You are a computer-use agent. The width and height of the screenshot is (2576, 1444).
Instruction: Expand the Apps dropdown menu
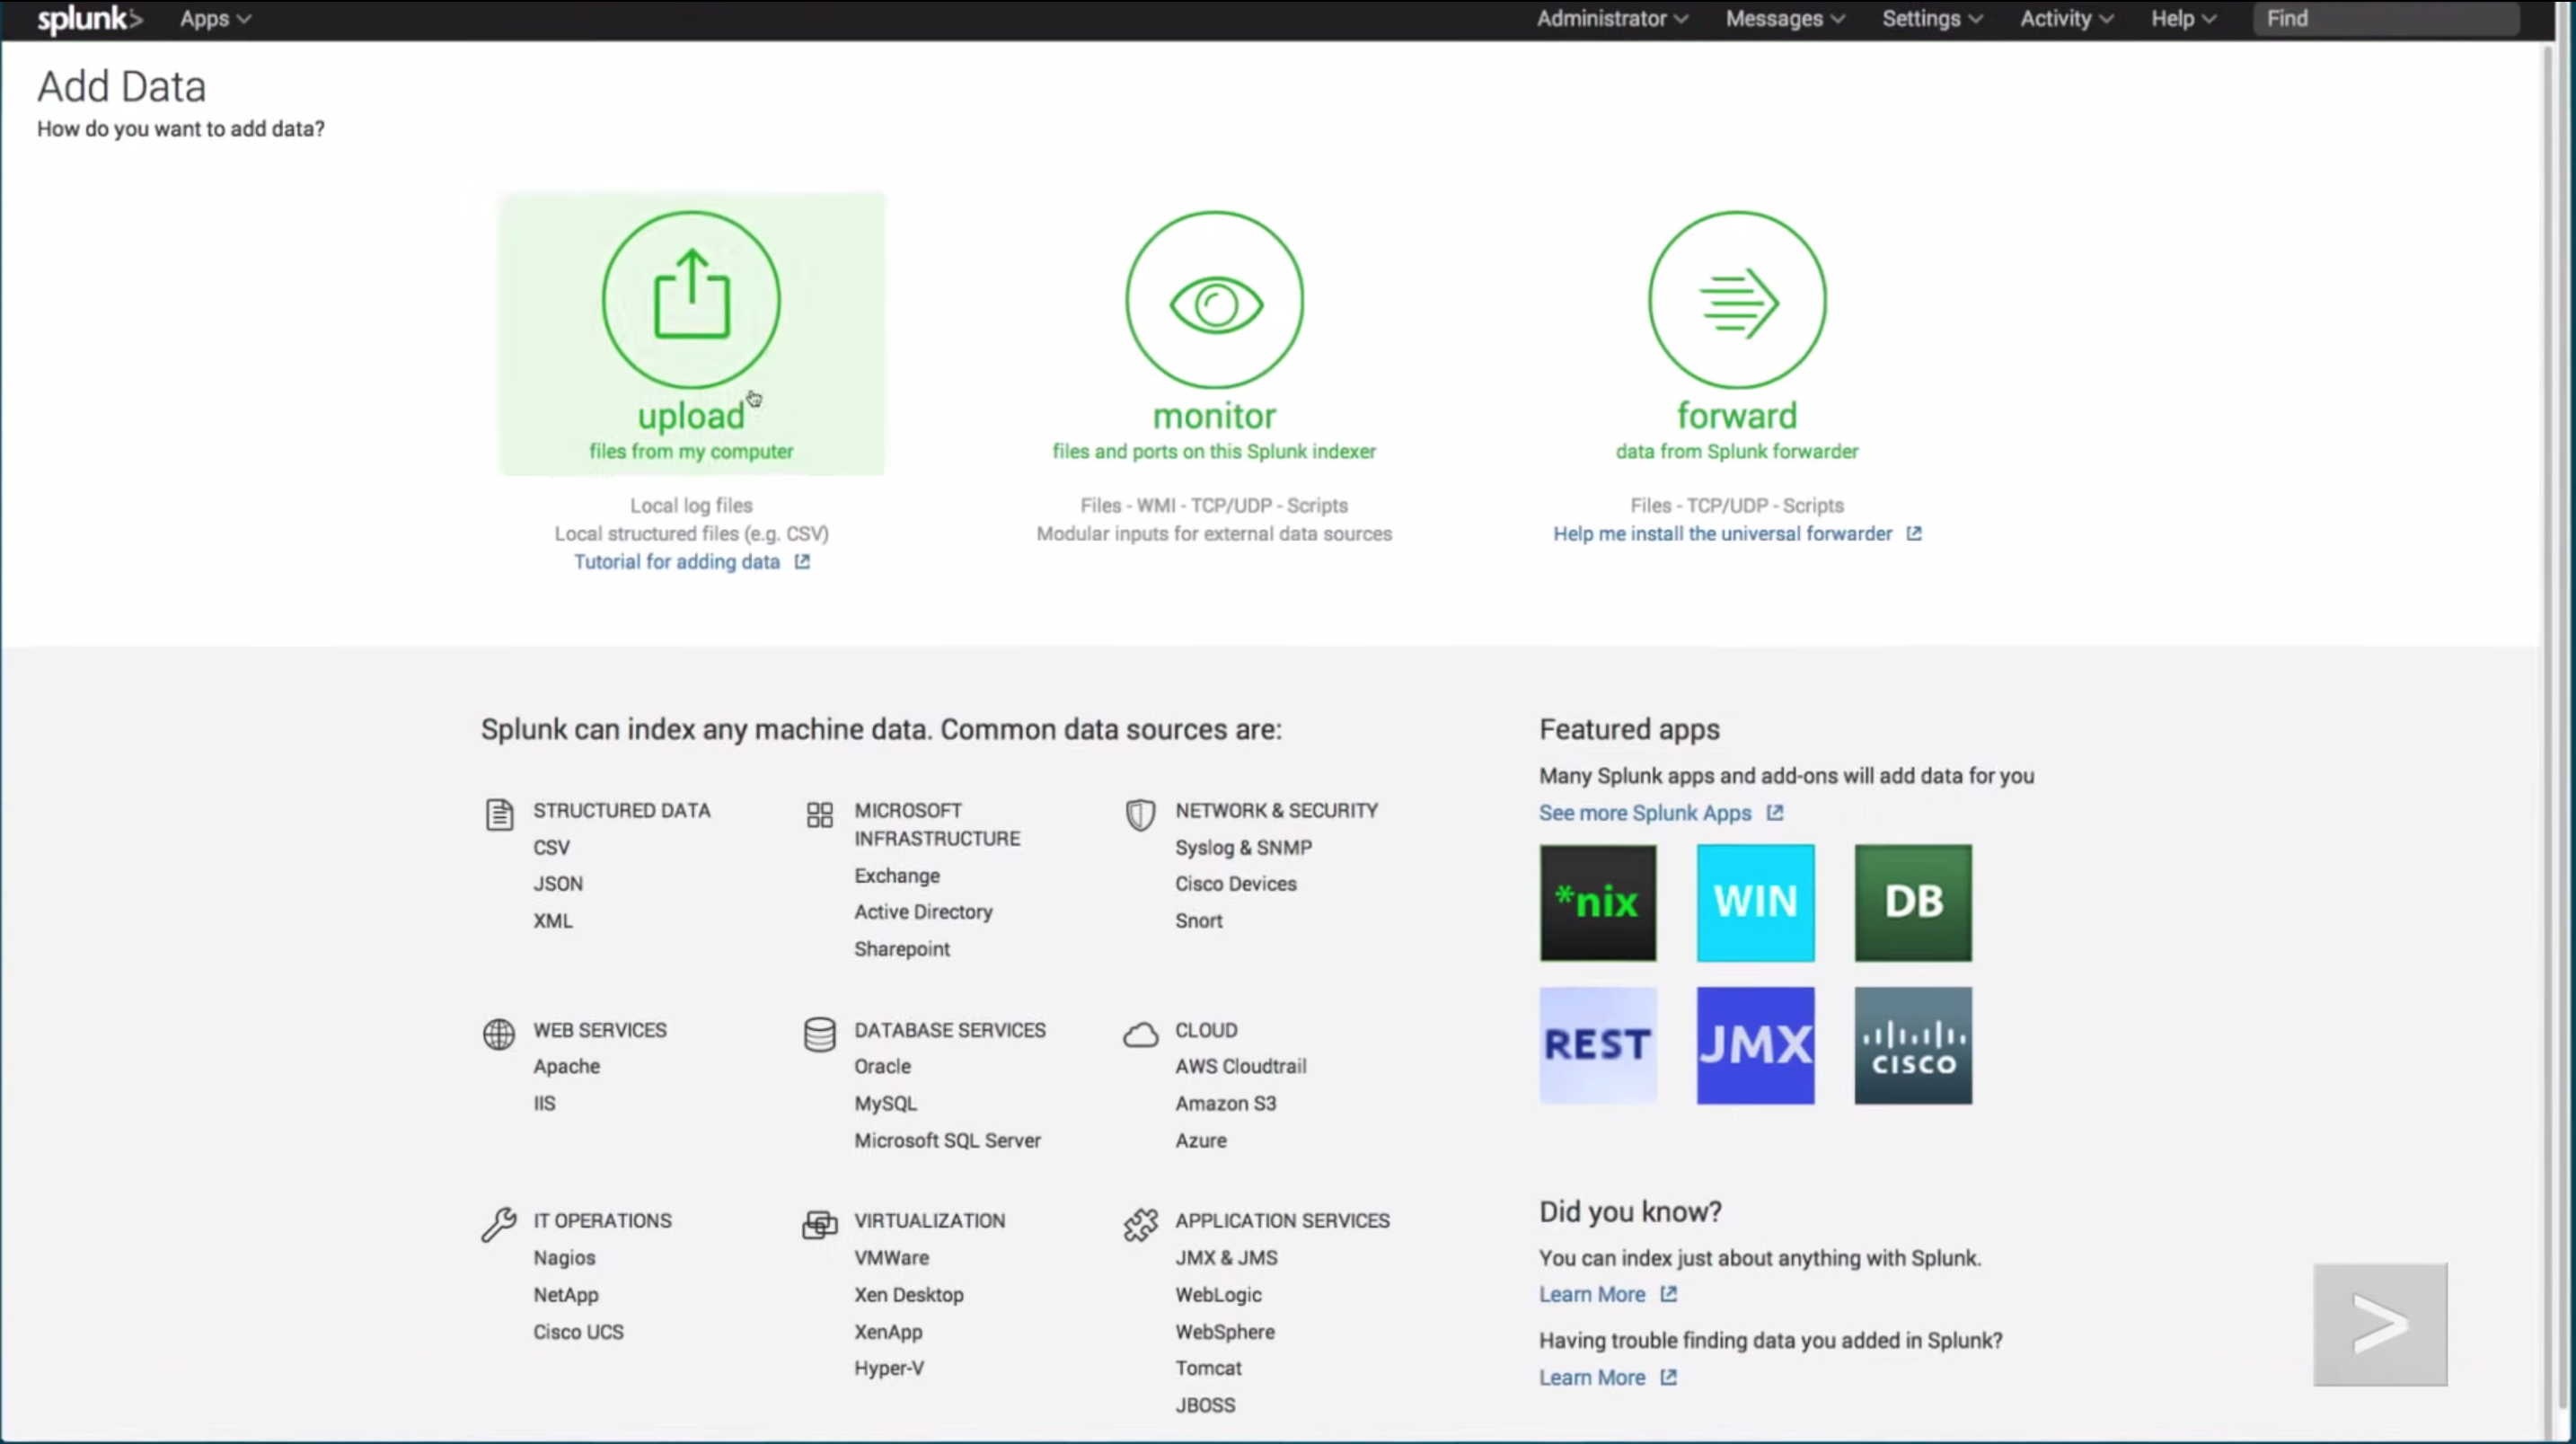pos(214,19)
